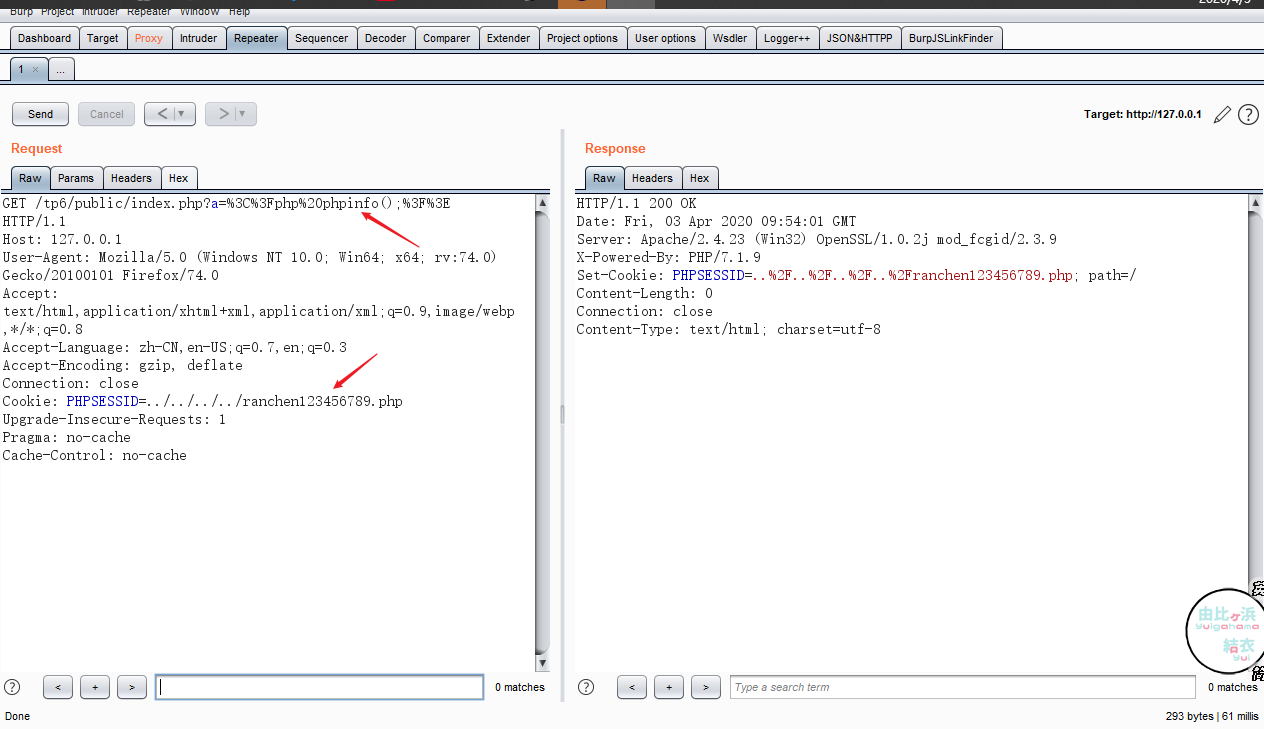
Task: Open the BurpJSLinkFinder tab
Action: click(952, 38)
